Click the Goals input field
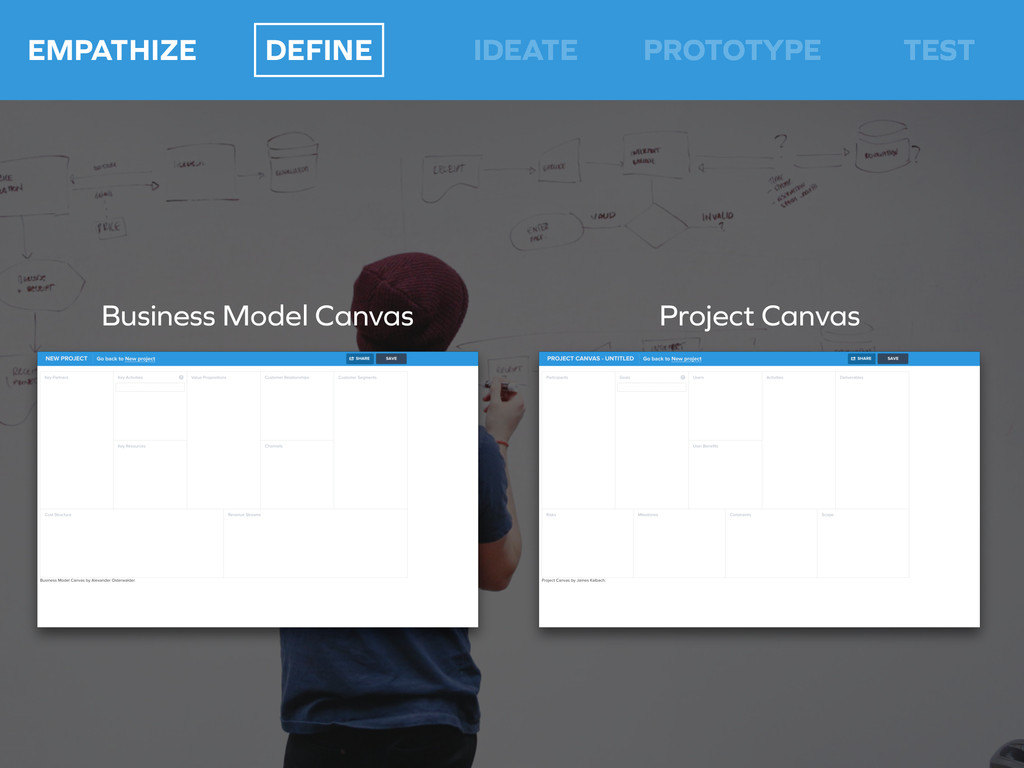The image size is (1024, 768). click(652, 387)
